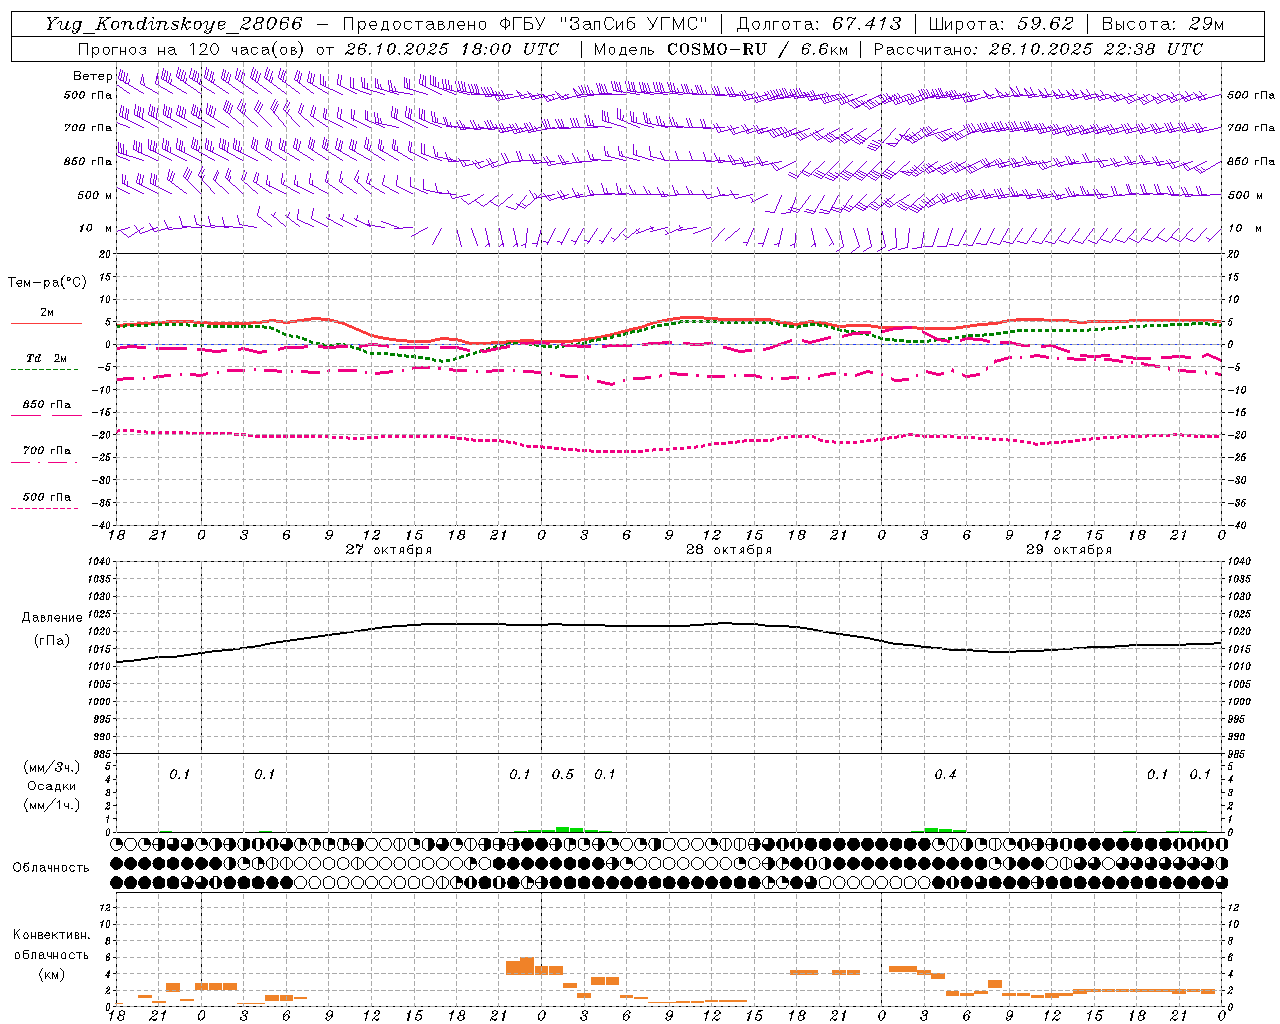Click the 500 м wind level label on left

95,195
